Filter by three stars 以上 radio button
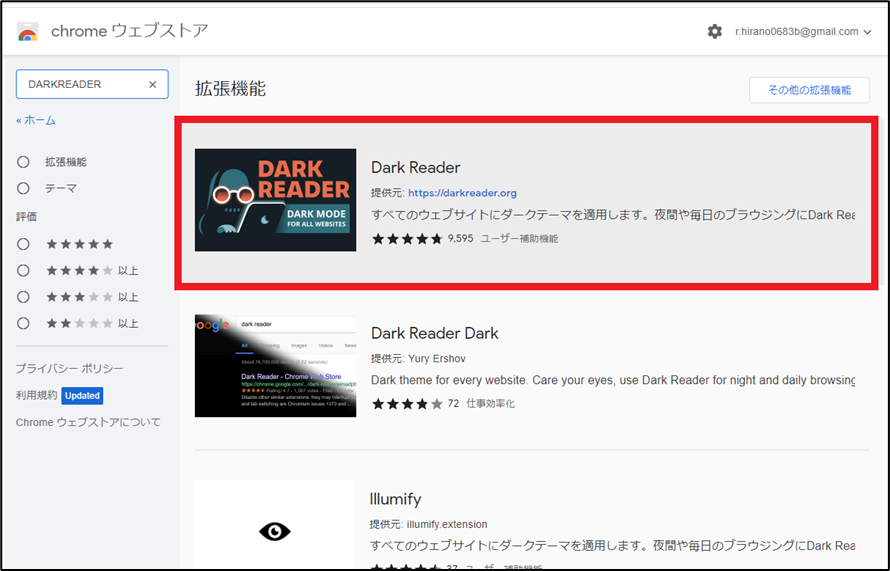890x571 pixels. tap(23, 297)
